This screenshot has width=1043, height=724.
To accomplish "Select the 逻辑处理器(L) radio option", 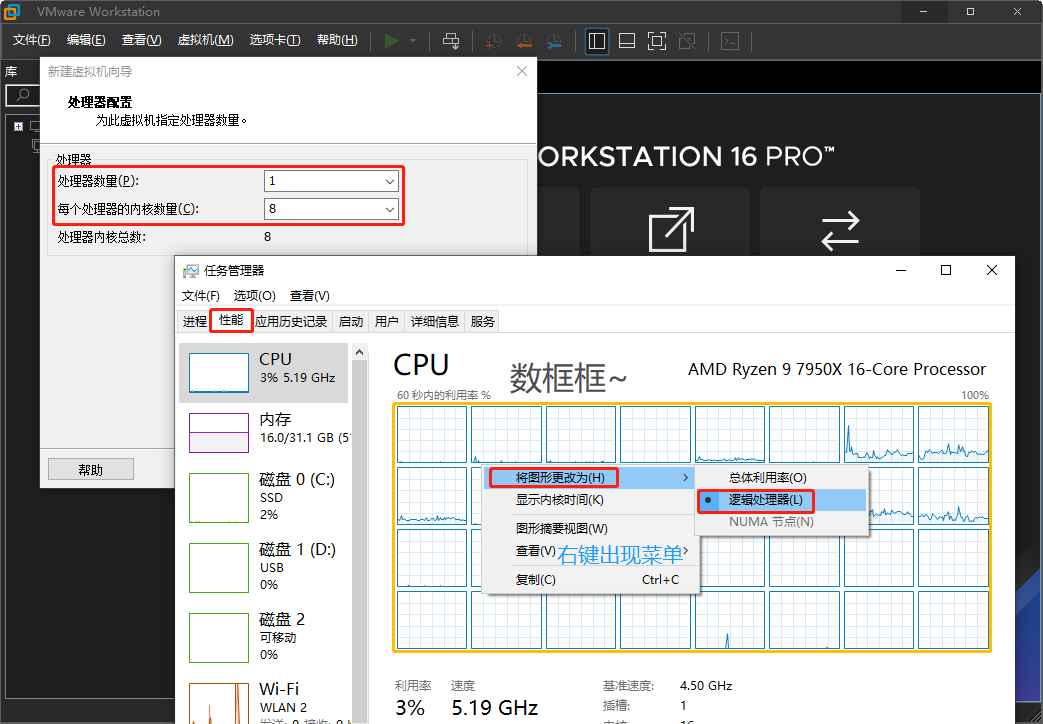I will [782, 500].
